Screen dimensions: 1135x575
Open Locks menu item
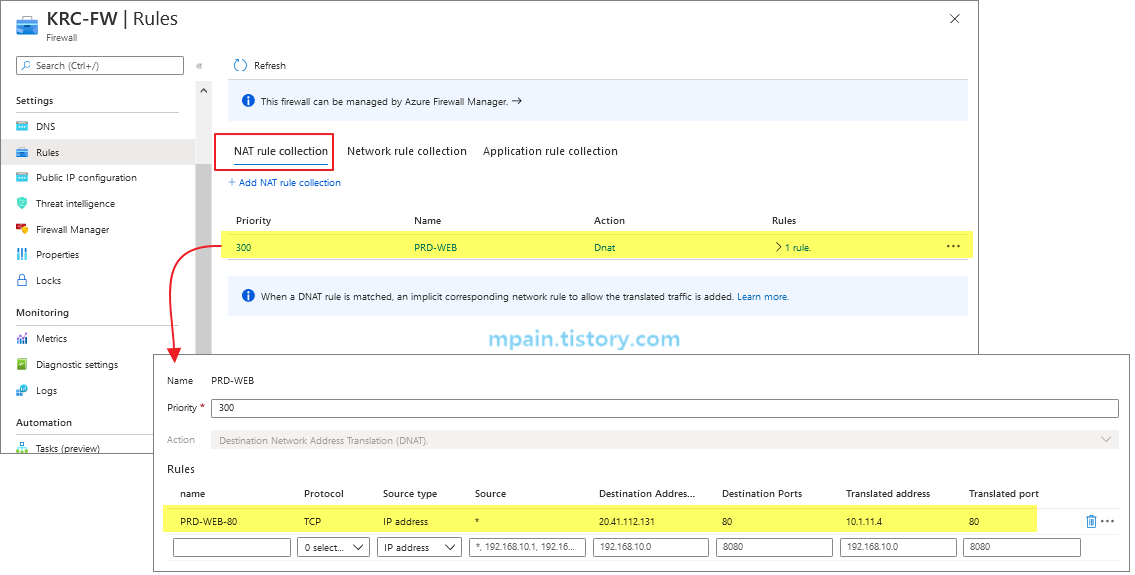pos(48,281)
